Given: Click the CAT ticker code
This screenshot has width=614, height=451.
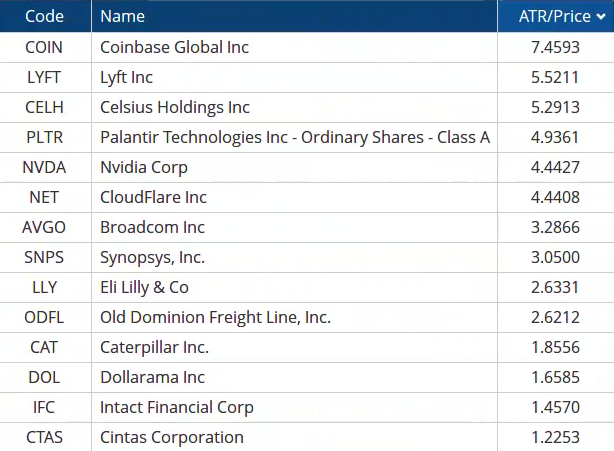Looking at the screenshot, I should pos(44,347).
